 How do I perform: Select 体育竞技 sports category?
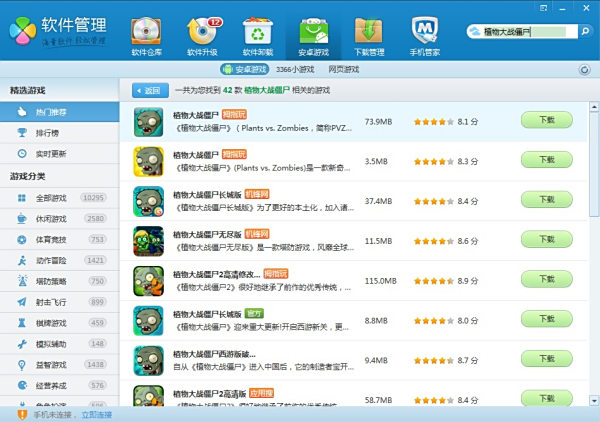60,240
